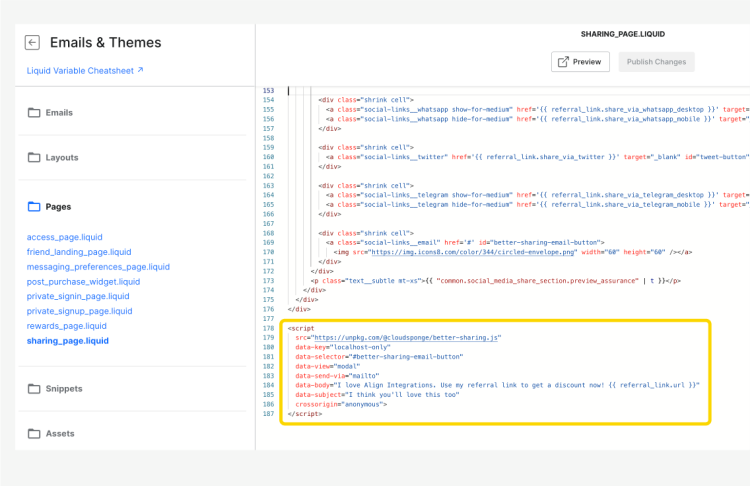Select sharing_page.liquid in the Pages list
Viewport: 750px width, 486px height.
coord(67,341)
